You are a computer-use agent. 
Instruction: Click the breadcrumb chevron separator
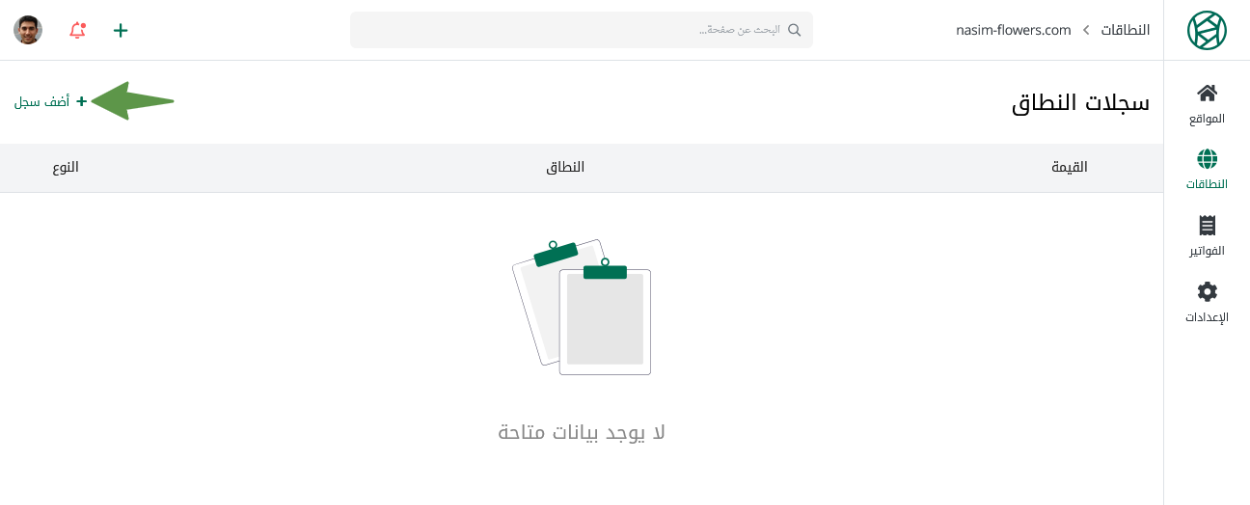(x=1086, y=30)
